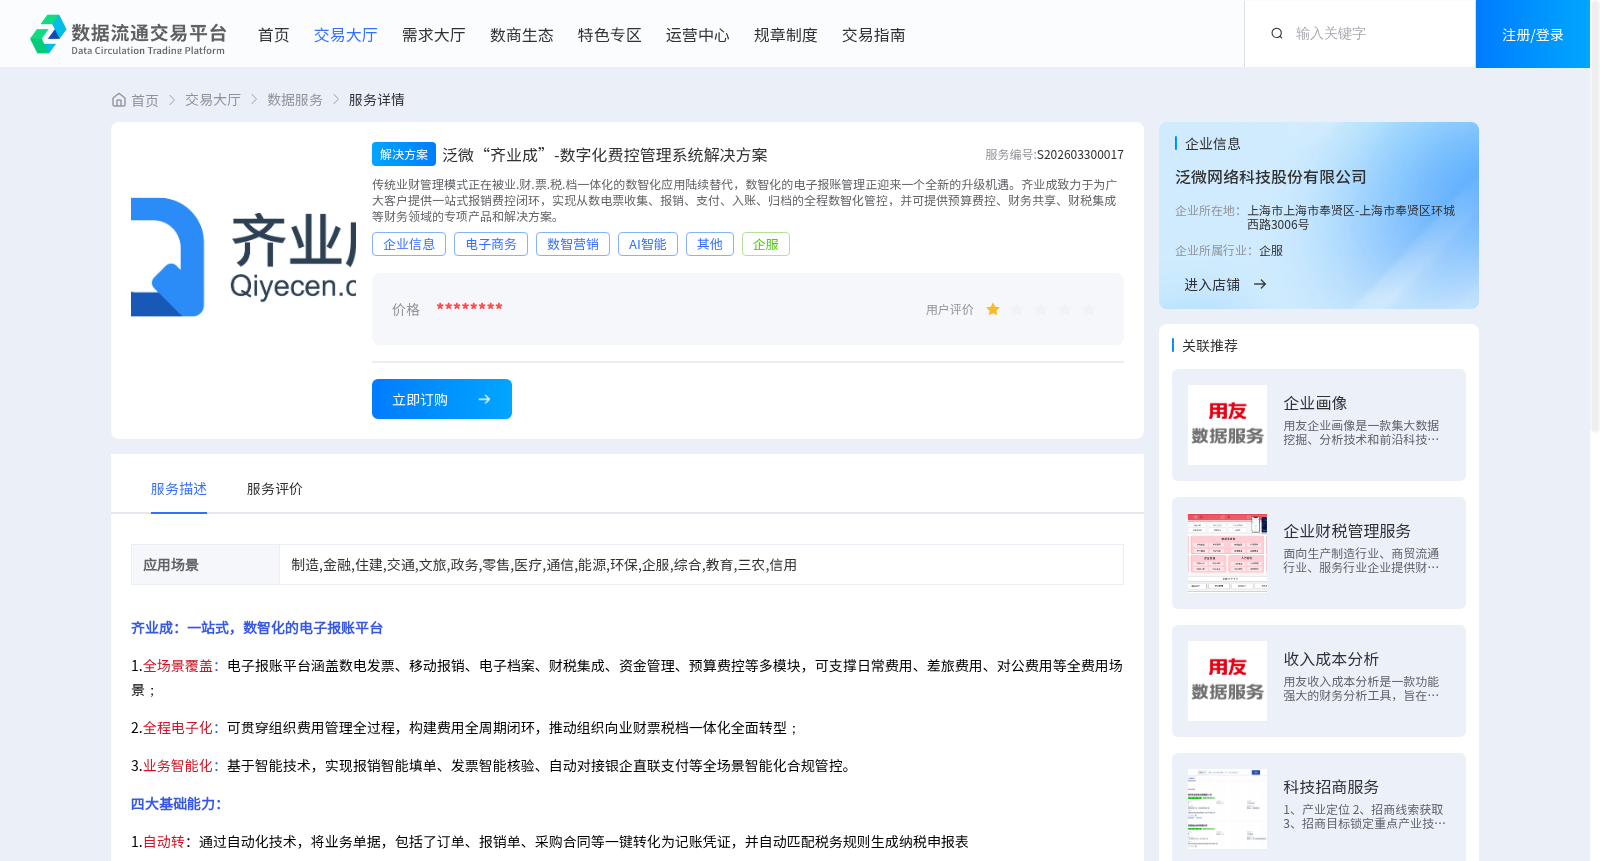Image resolution: width=1600 pixels, height=861 pixels.
Task: Go to 首页 in top navigation
Action: [273, 35]
